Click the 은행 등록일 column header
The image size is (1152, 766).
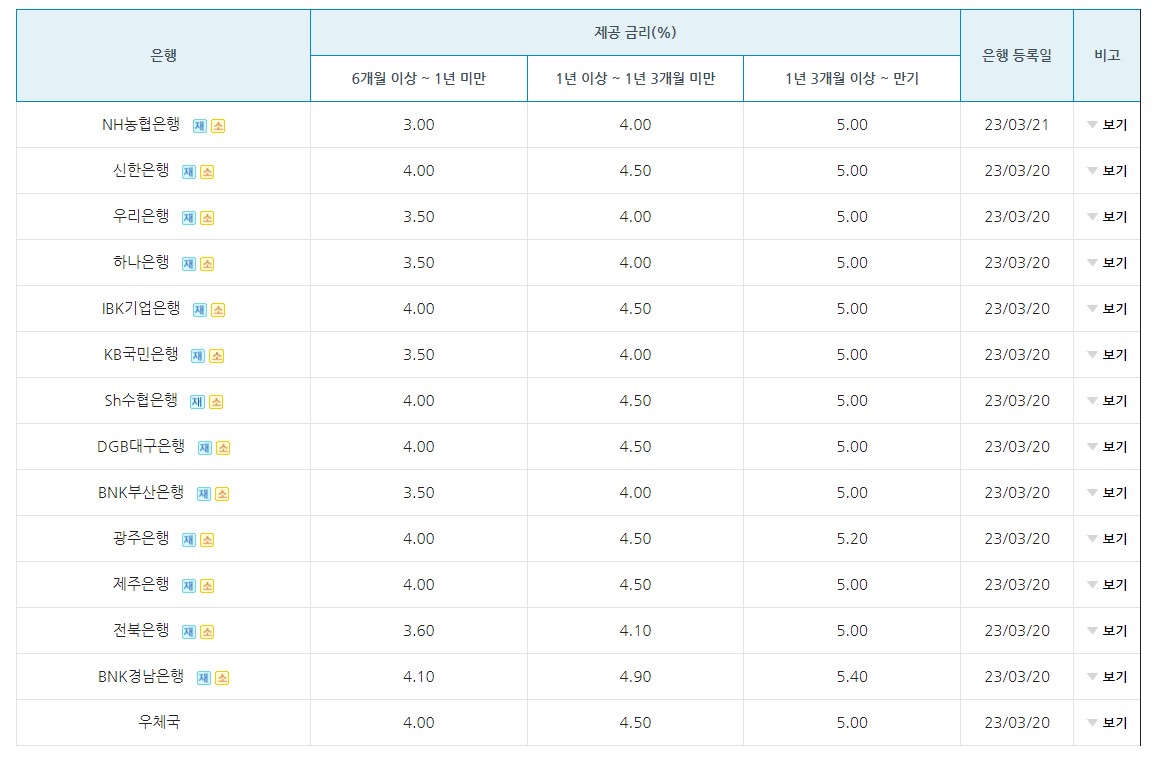[1017, 55]
